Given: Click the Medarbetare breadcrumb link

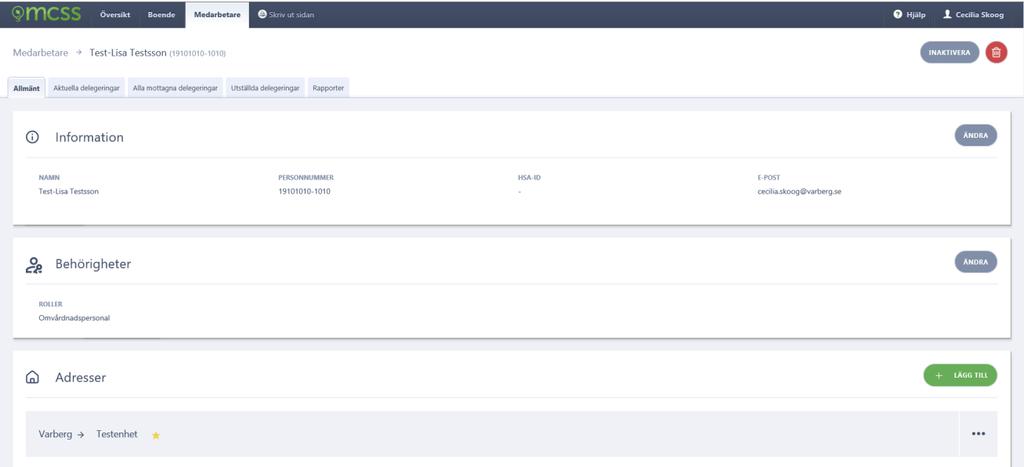Looking at the screenshot, I should [40, 52].
